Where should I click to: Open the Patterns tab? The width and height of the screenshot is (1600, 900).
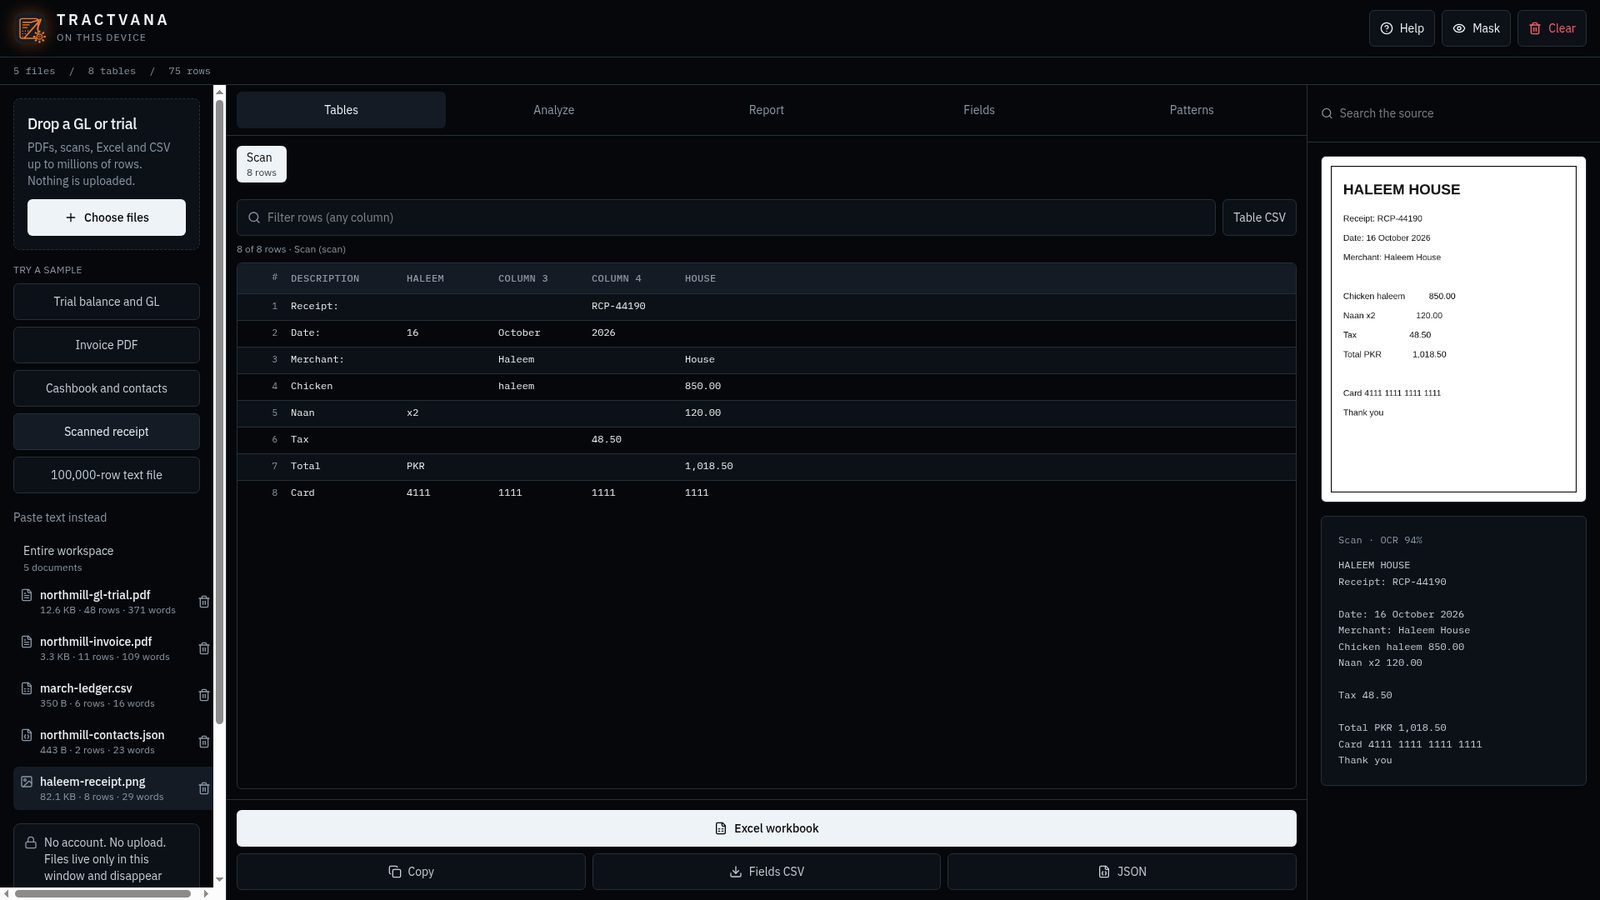click(1192, 110)
